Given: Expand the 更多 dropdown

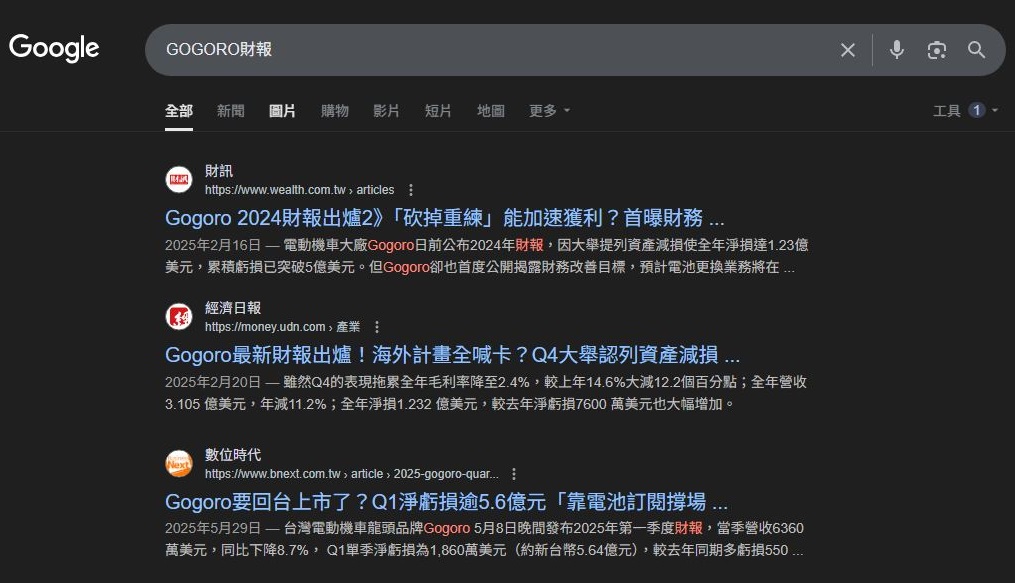Looking at the screenshot, I should point(550,111).
